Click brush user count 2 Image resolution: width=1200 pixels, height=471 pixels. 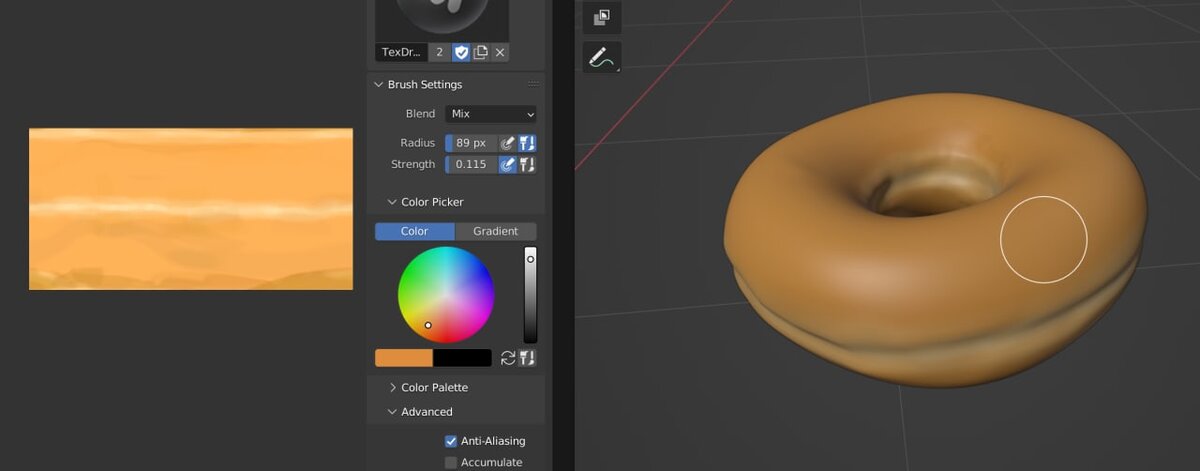tap(439, 52)
